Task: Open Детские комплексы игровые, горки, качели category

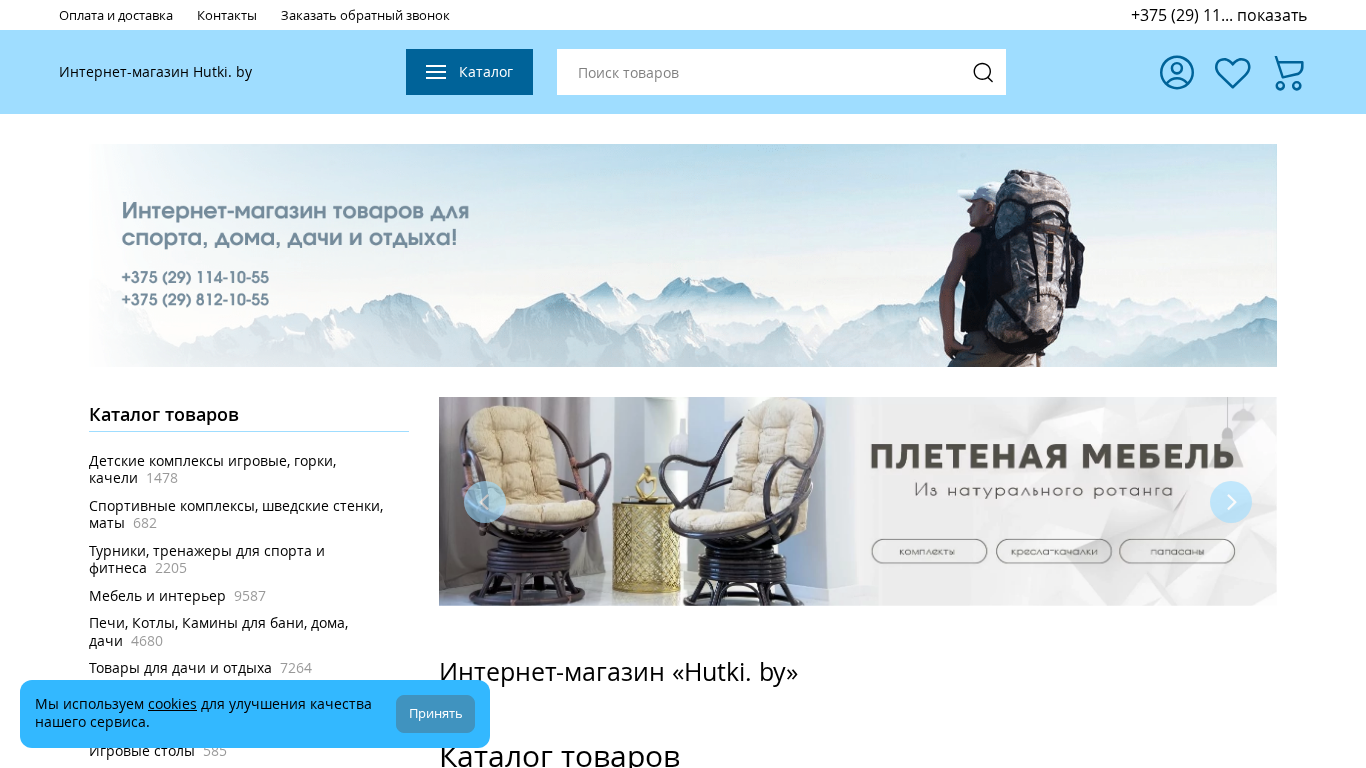Action: [213, 469]
